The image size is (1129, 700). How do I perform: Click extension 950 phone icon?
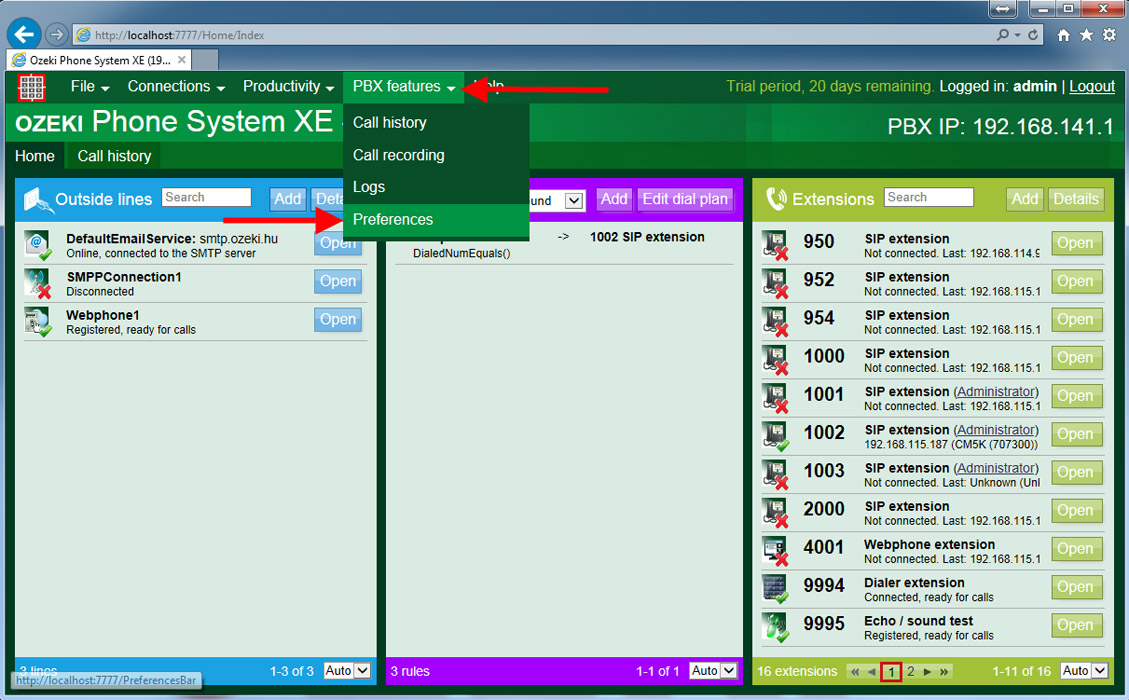pyautogui.click(x=775, y=245)
